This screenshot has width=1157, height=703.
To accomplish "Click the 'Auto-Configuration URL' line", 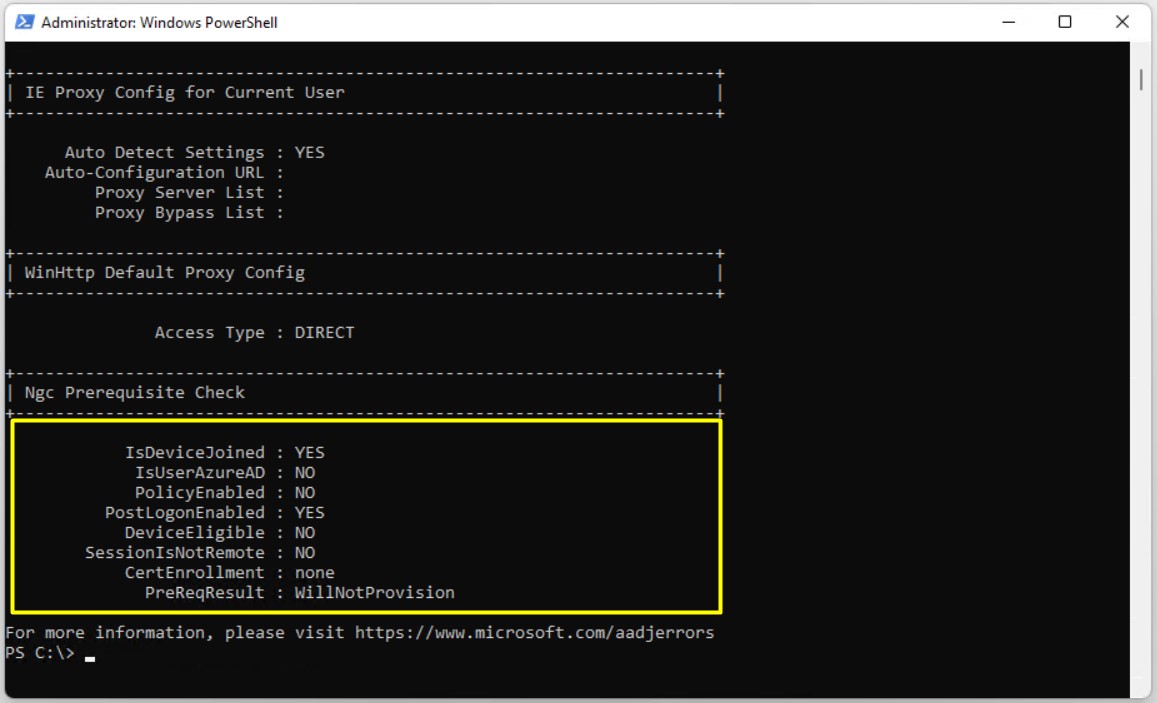I will (164, 173).
